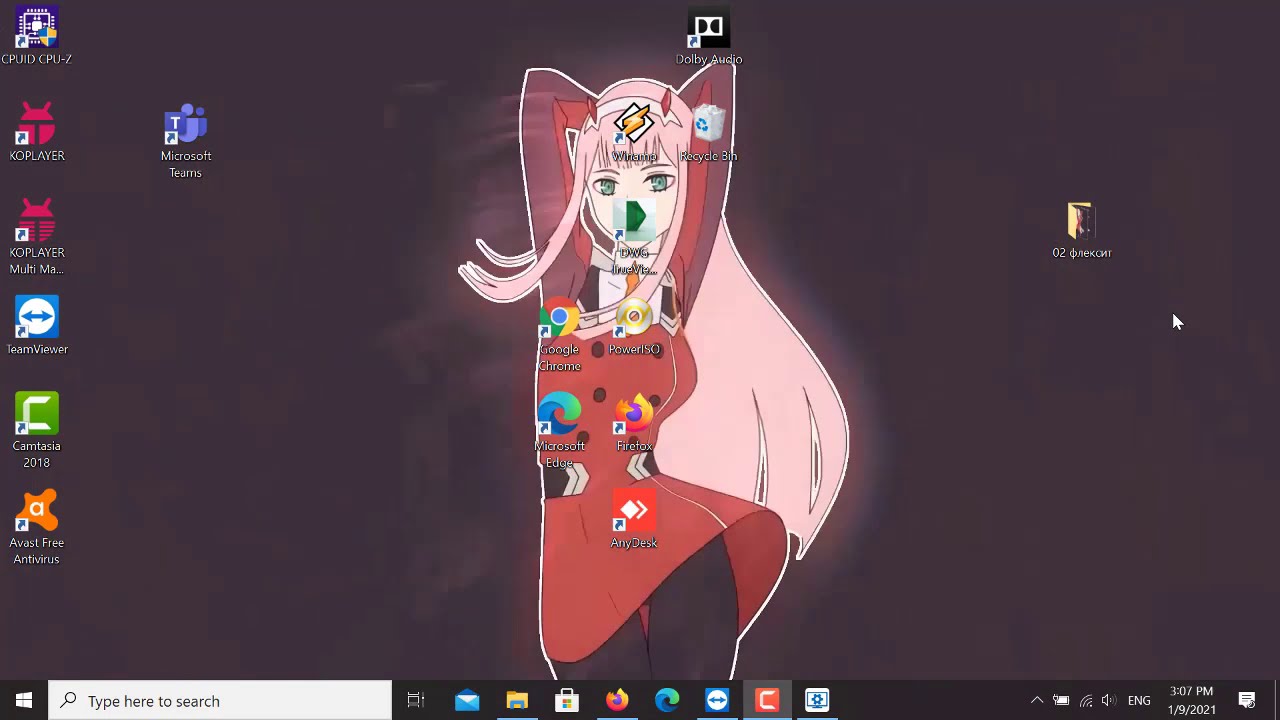Open Task View from the taskbar
Image resolution: width=1280 pixels, height=720 pixels.
pos(416,700)
